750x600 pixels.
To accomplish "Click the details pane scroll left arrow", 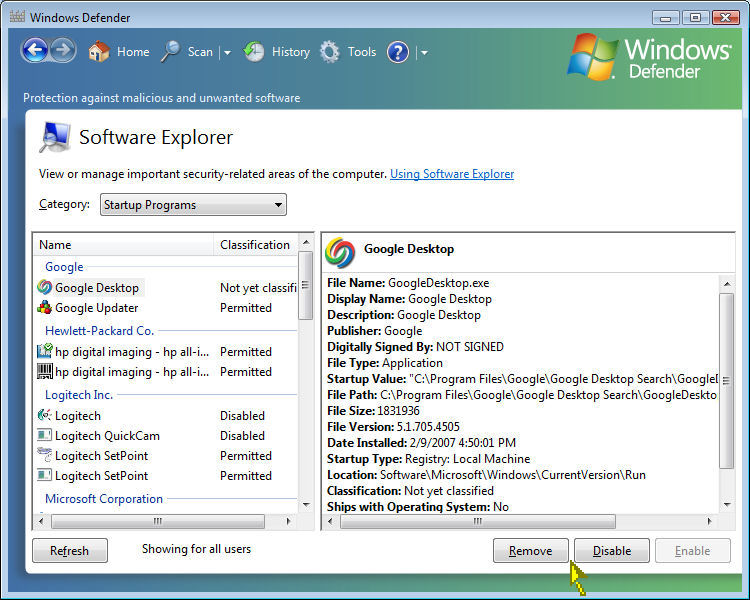I will (330, 521).
